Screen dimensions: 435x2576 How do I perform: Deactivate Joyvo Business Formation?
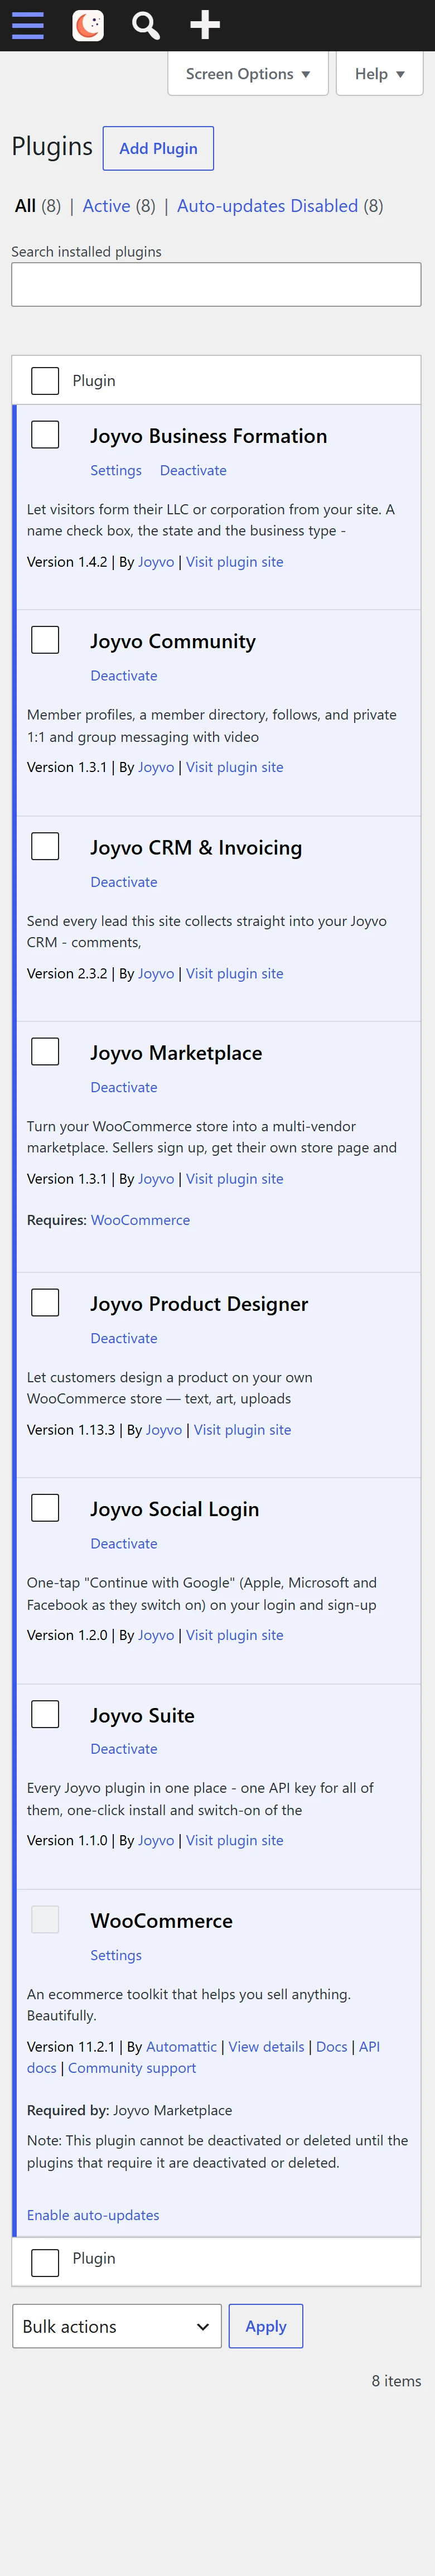(193, 471)
